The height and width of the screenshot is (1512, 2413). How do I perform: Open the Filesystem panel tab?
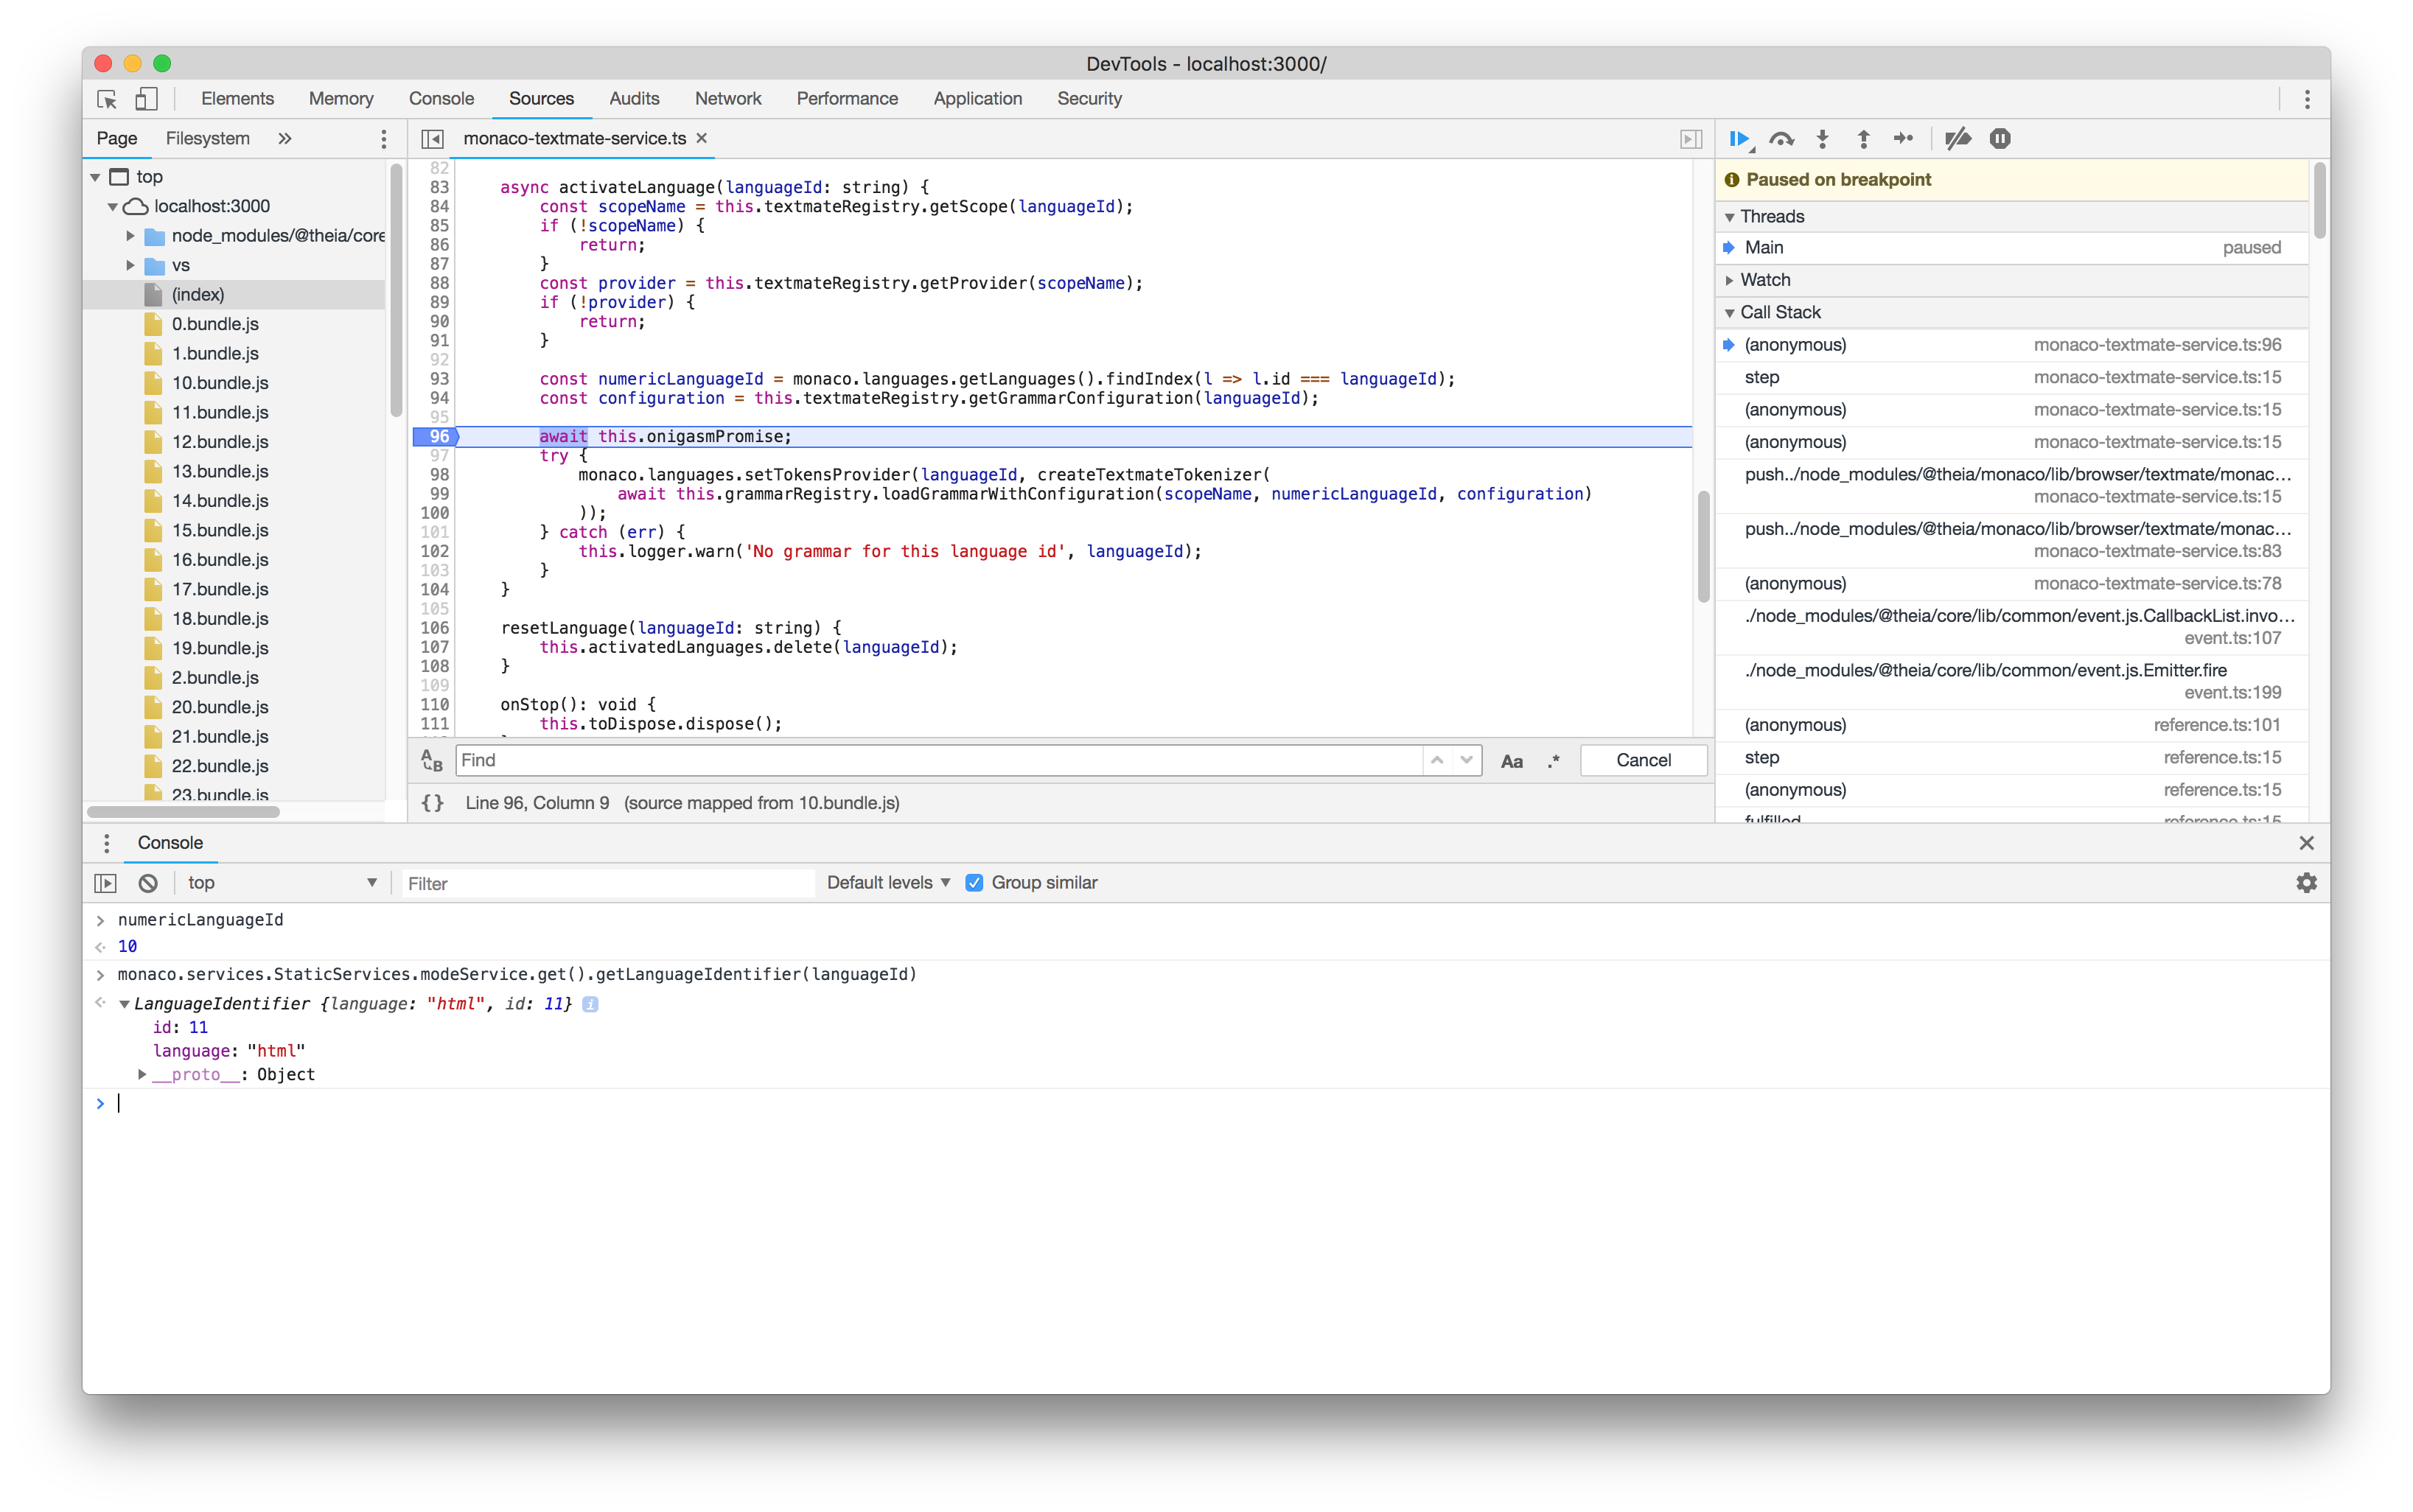(x=207, y=138)
